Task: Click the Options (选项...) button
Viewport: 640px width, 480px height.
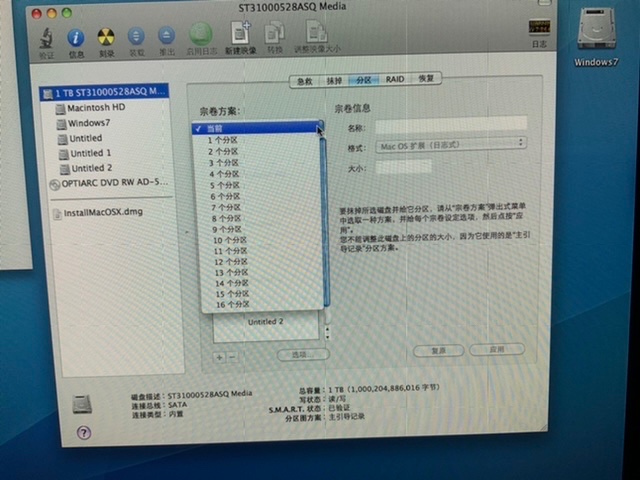Action: [x=303, y=354]
